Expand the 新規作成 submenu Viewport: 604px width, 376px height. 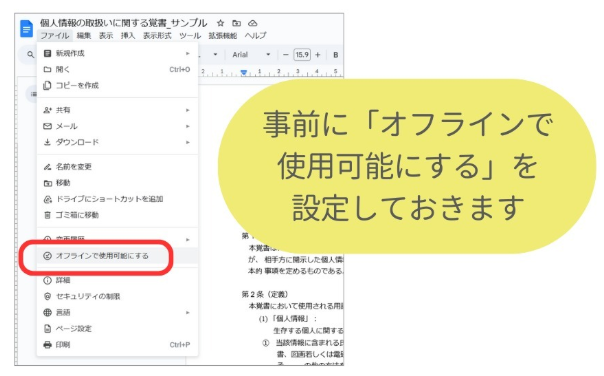click(x=117, y=53)
